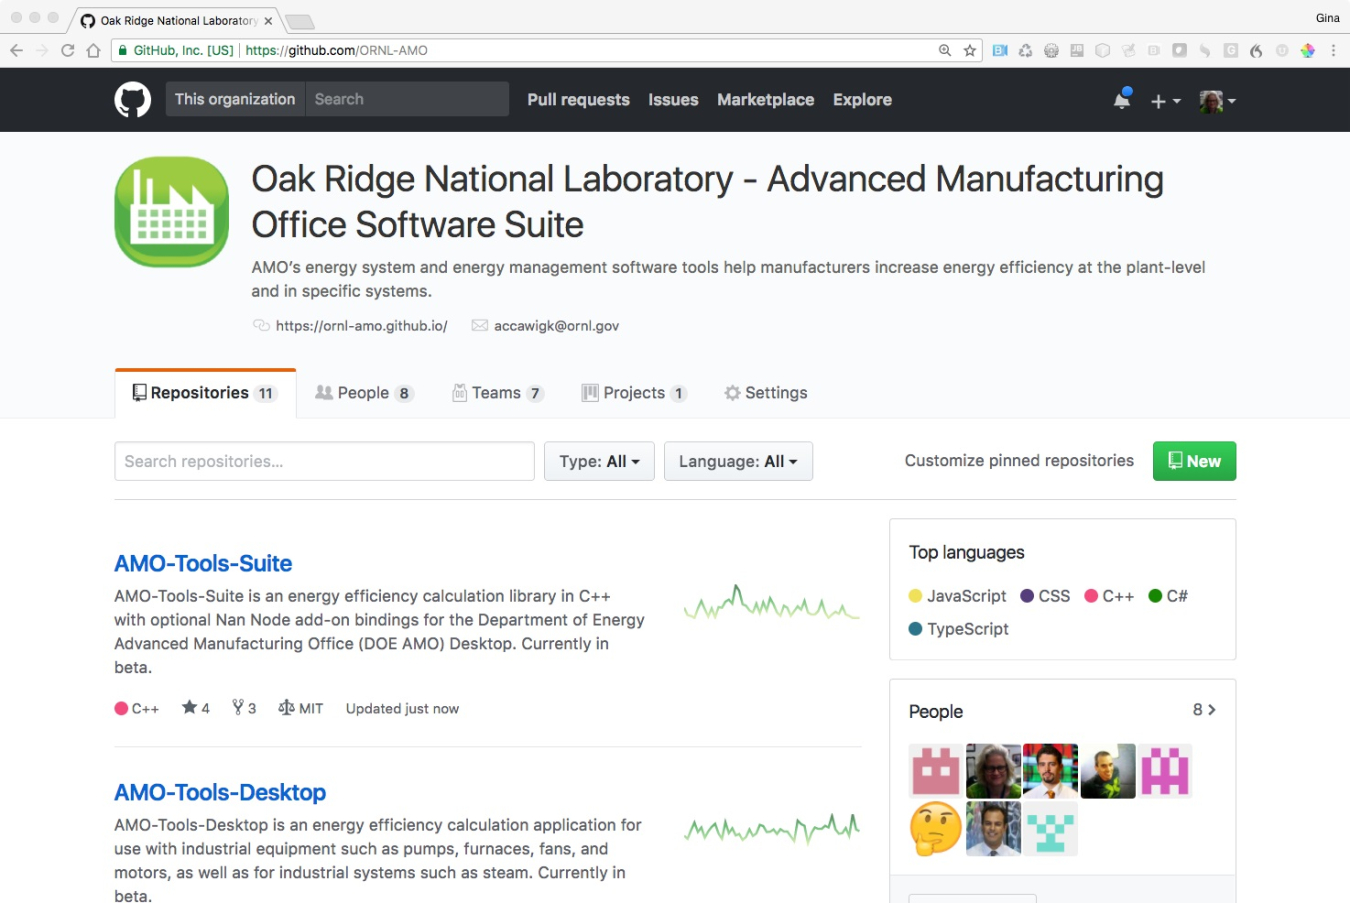The image size is (1350, 903).
Task: Click the pink pixel identicon avatar
Action: 1165,771
